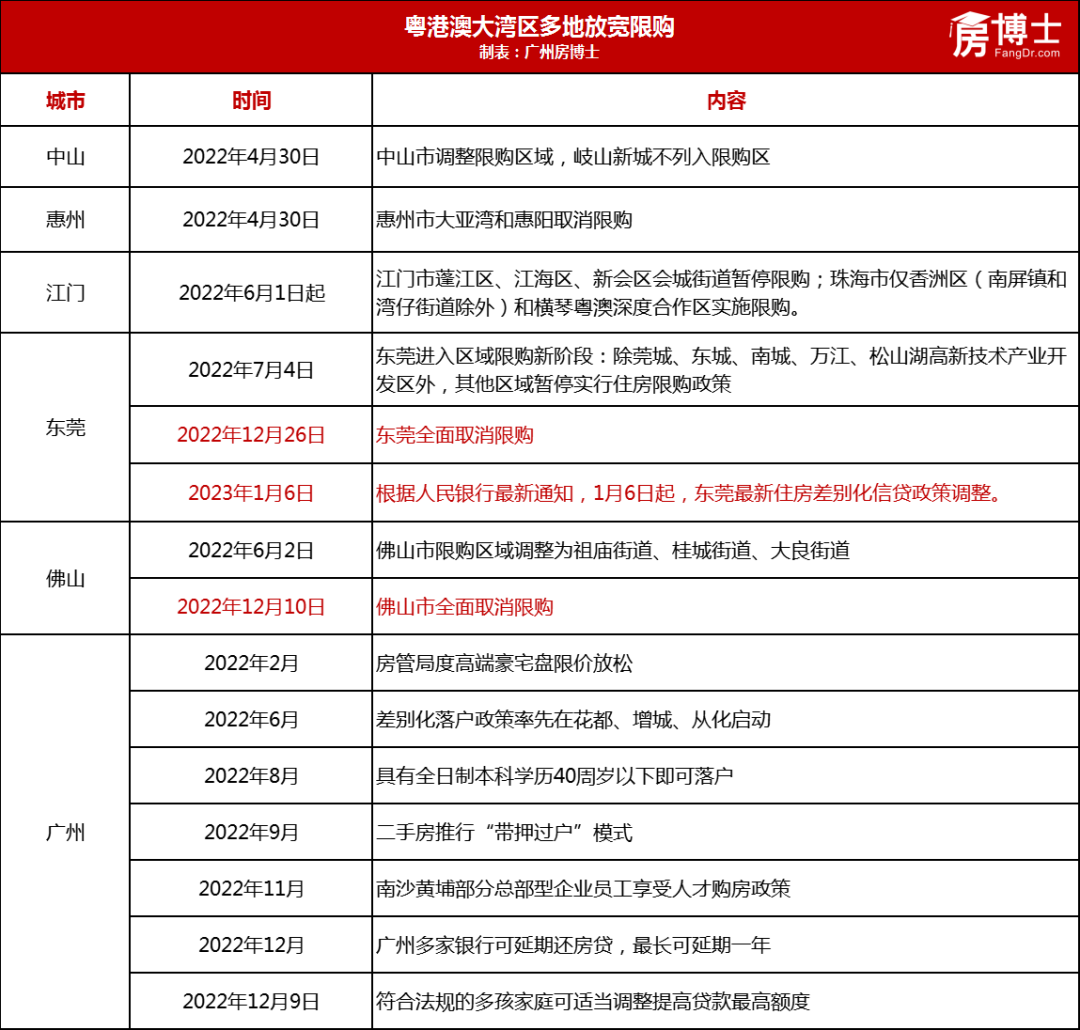Select the 佛山 city cell

click(66, 578)
